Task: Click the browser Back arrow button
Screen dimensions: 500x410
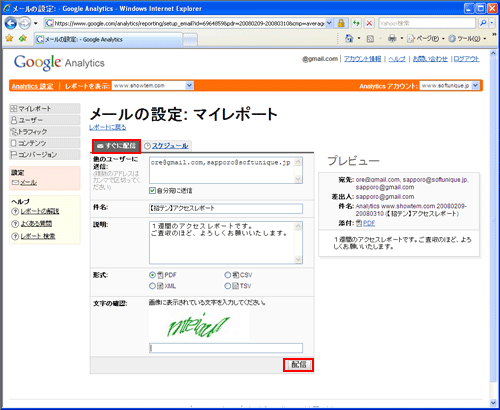Action: [x=10, y=23]
